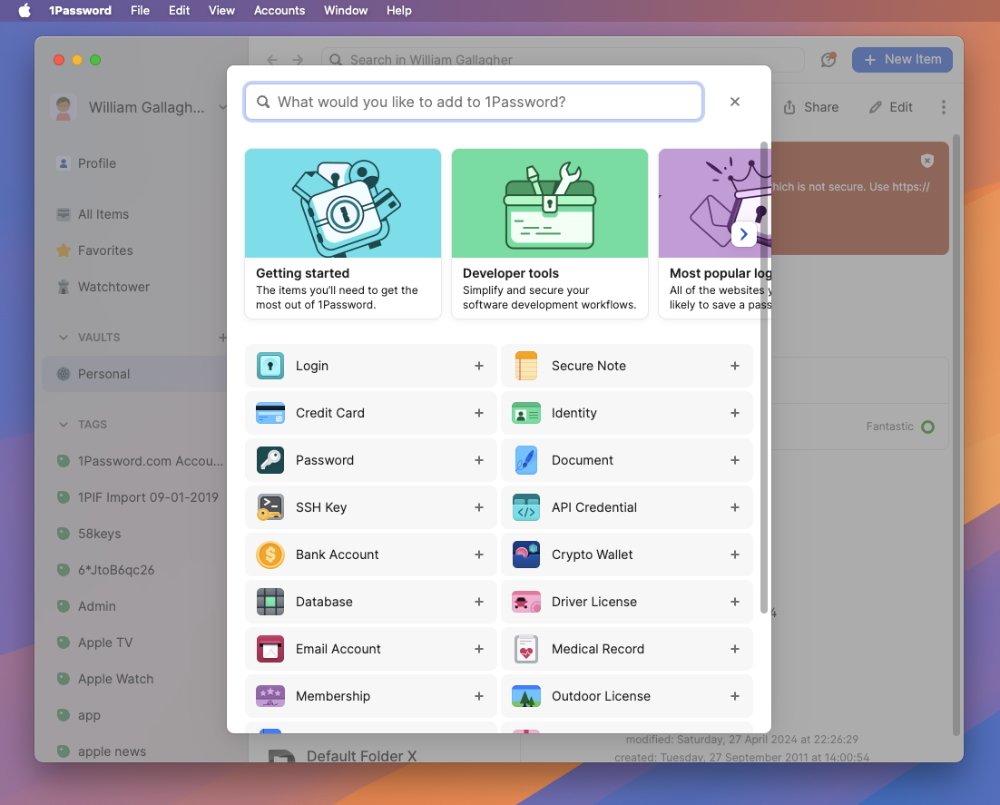Open the notification icon beside New Item
1000x805 pixels.
tap(828, 59)
